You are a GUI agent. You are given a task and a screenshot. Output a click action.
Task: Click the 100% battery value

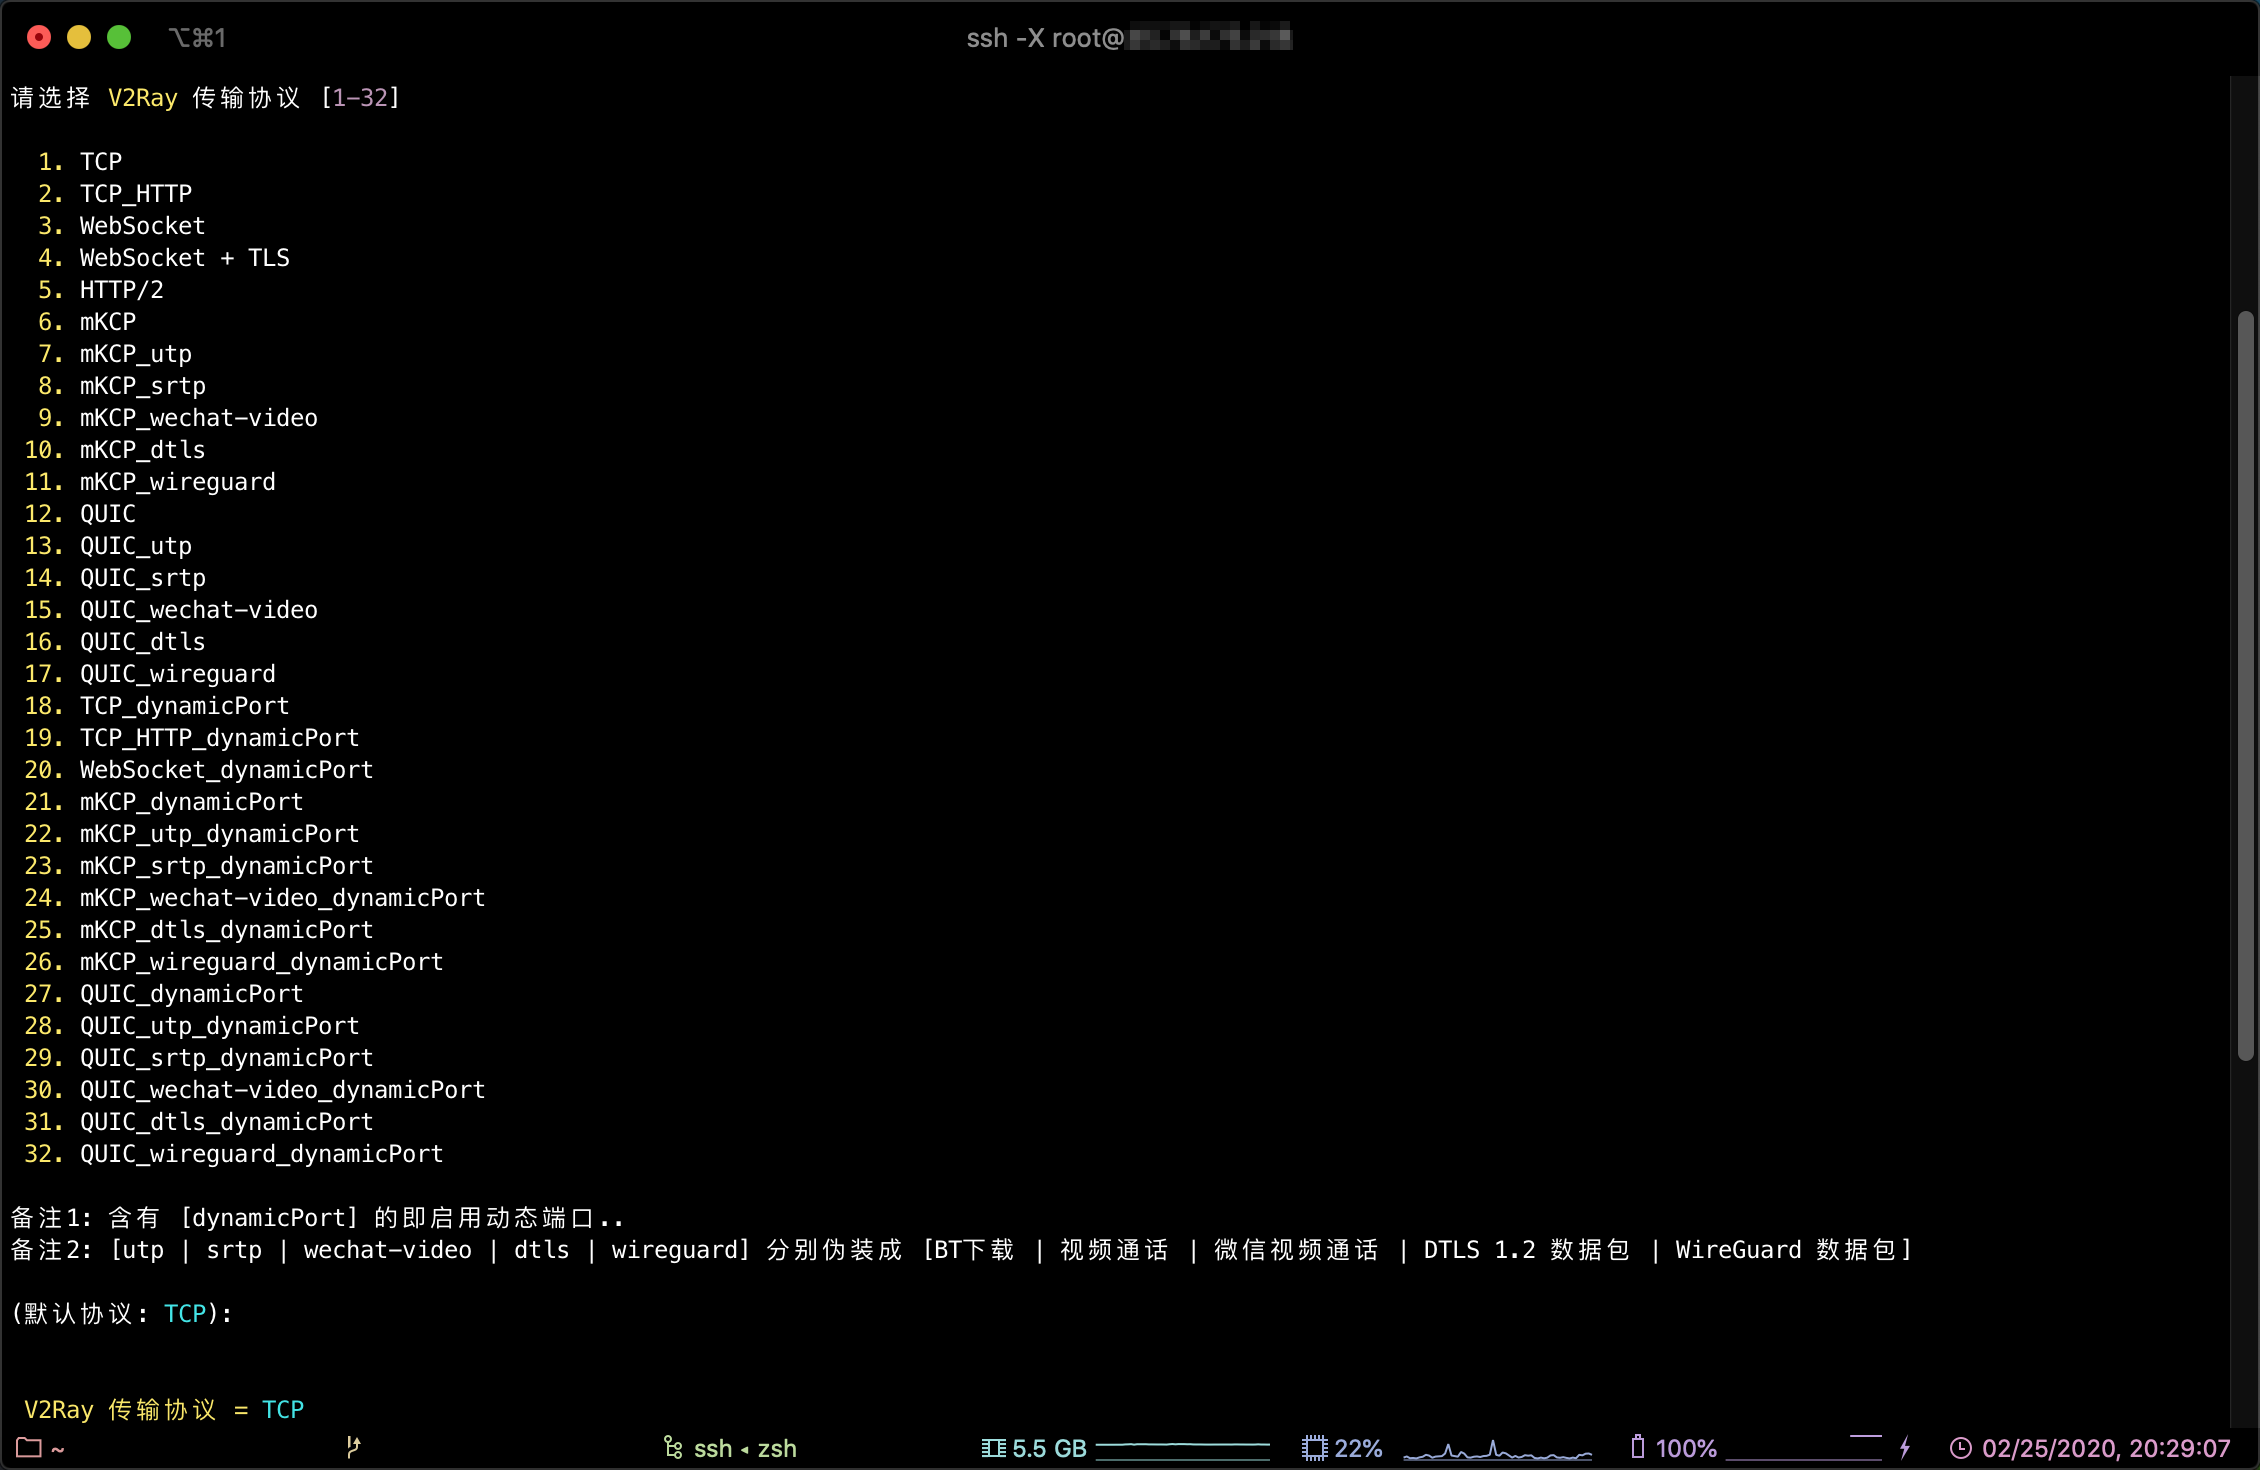(1686, 1448)
